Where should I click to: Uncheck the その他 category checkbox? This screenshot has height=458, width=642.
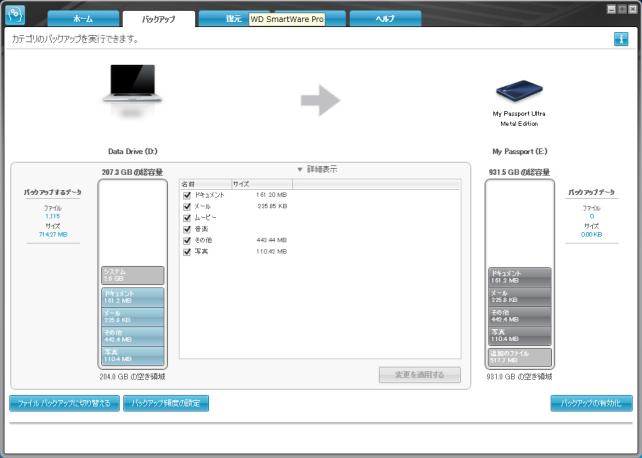pos(187,240)
